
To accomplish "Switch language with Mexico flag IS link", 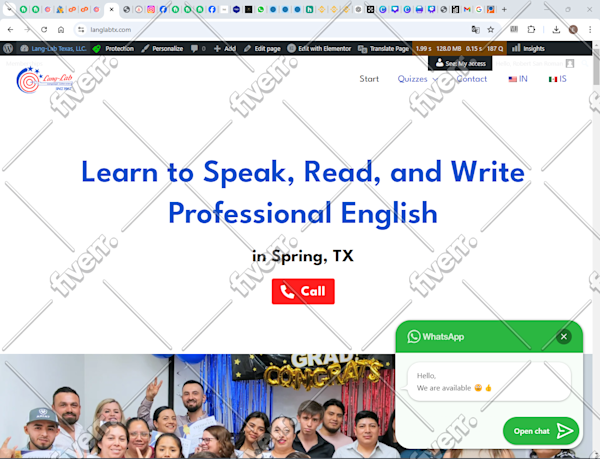I will 557,79.
